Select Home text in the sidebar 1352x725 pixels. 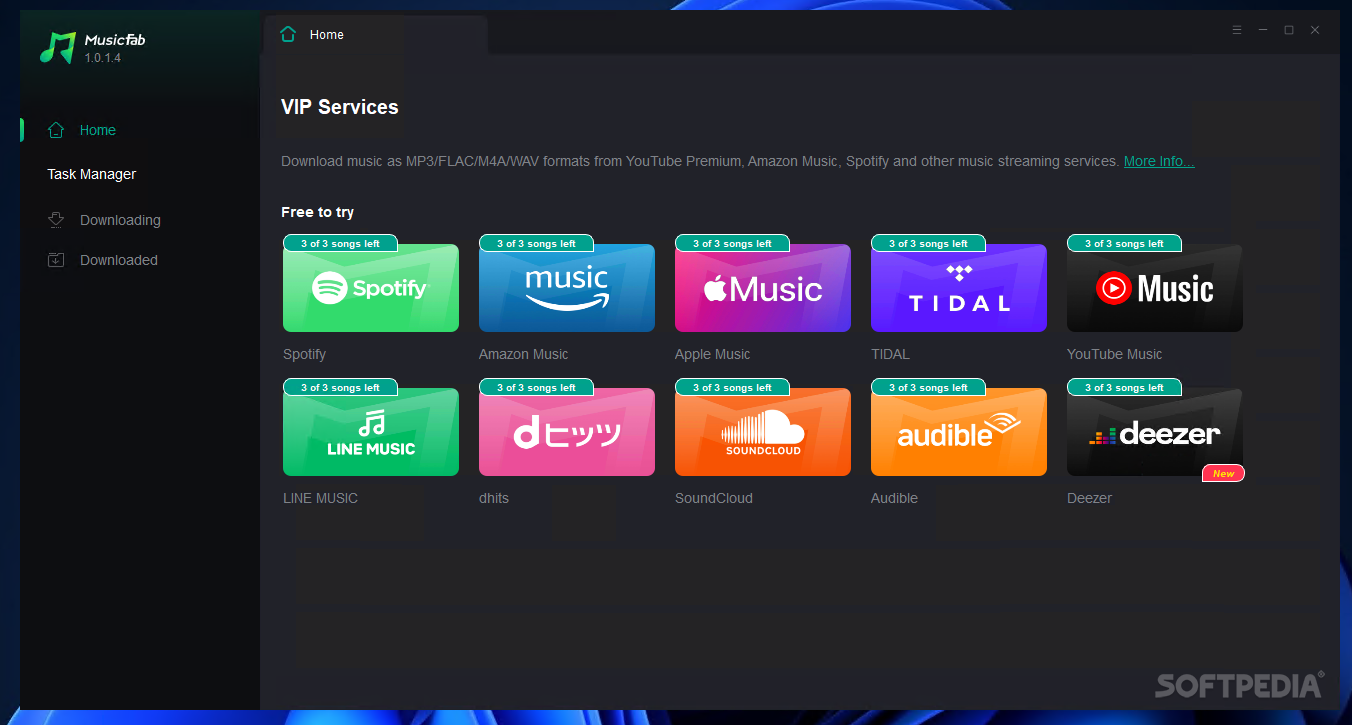pos(98,130)
